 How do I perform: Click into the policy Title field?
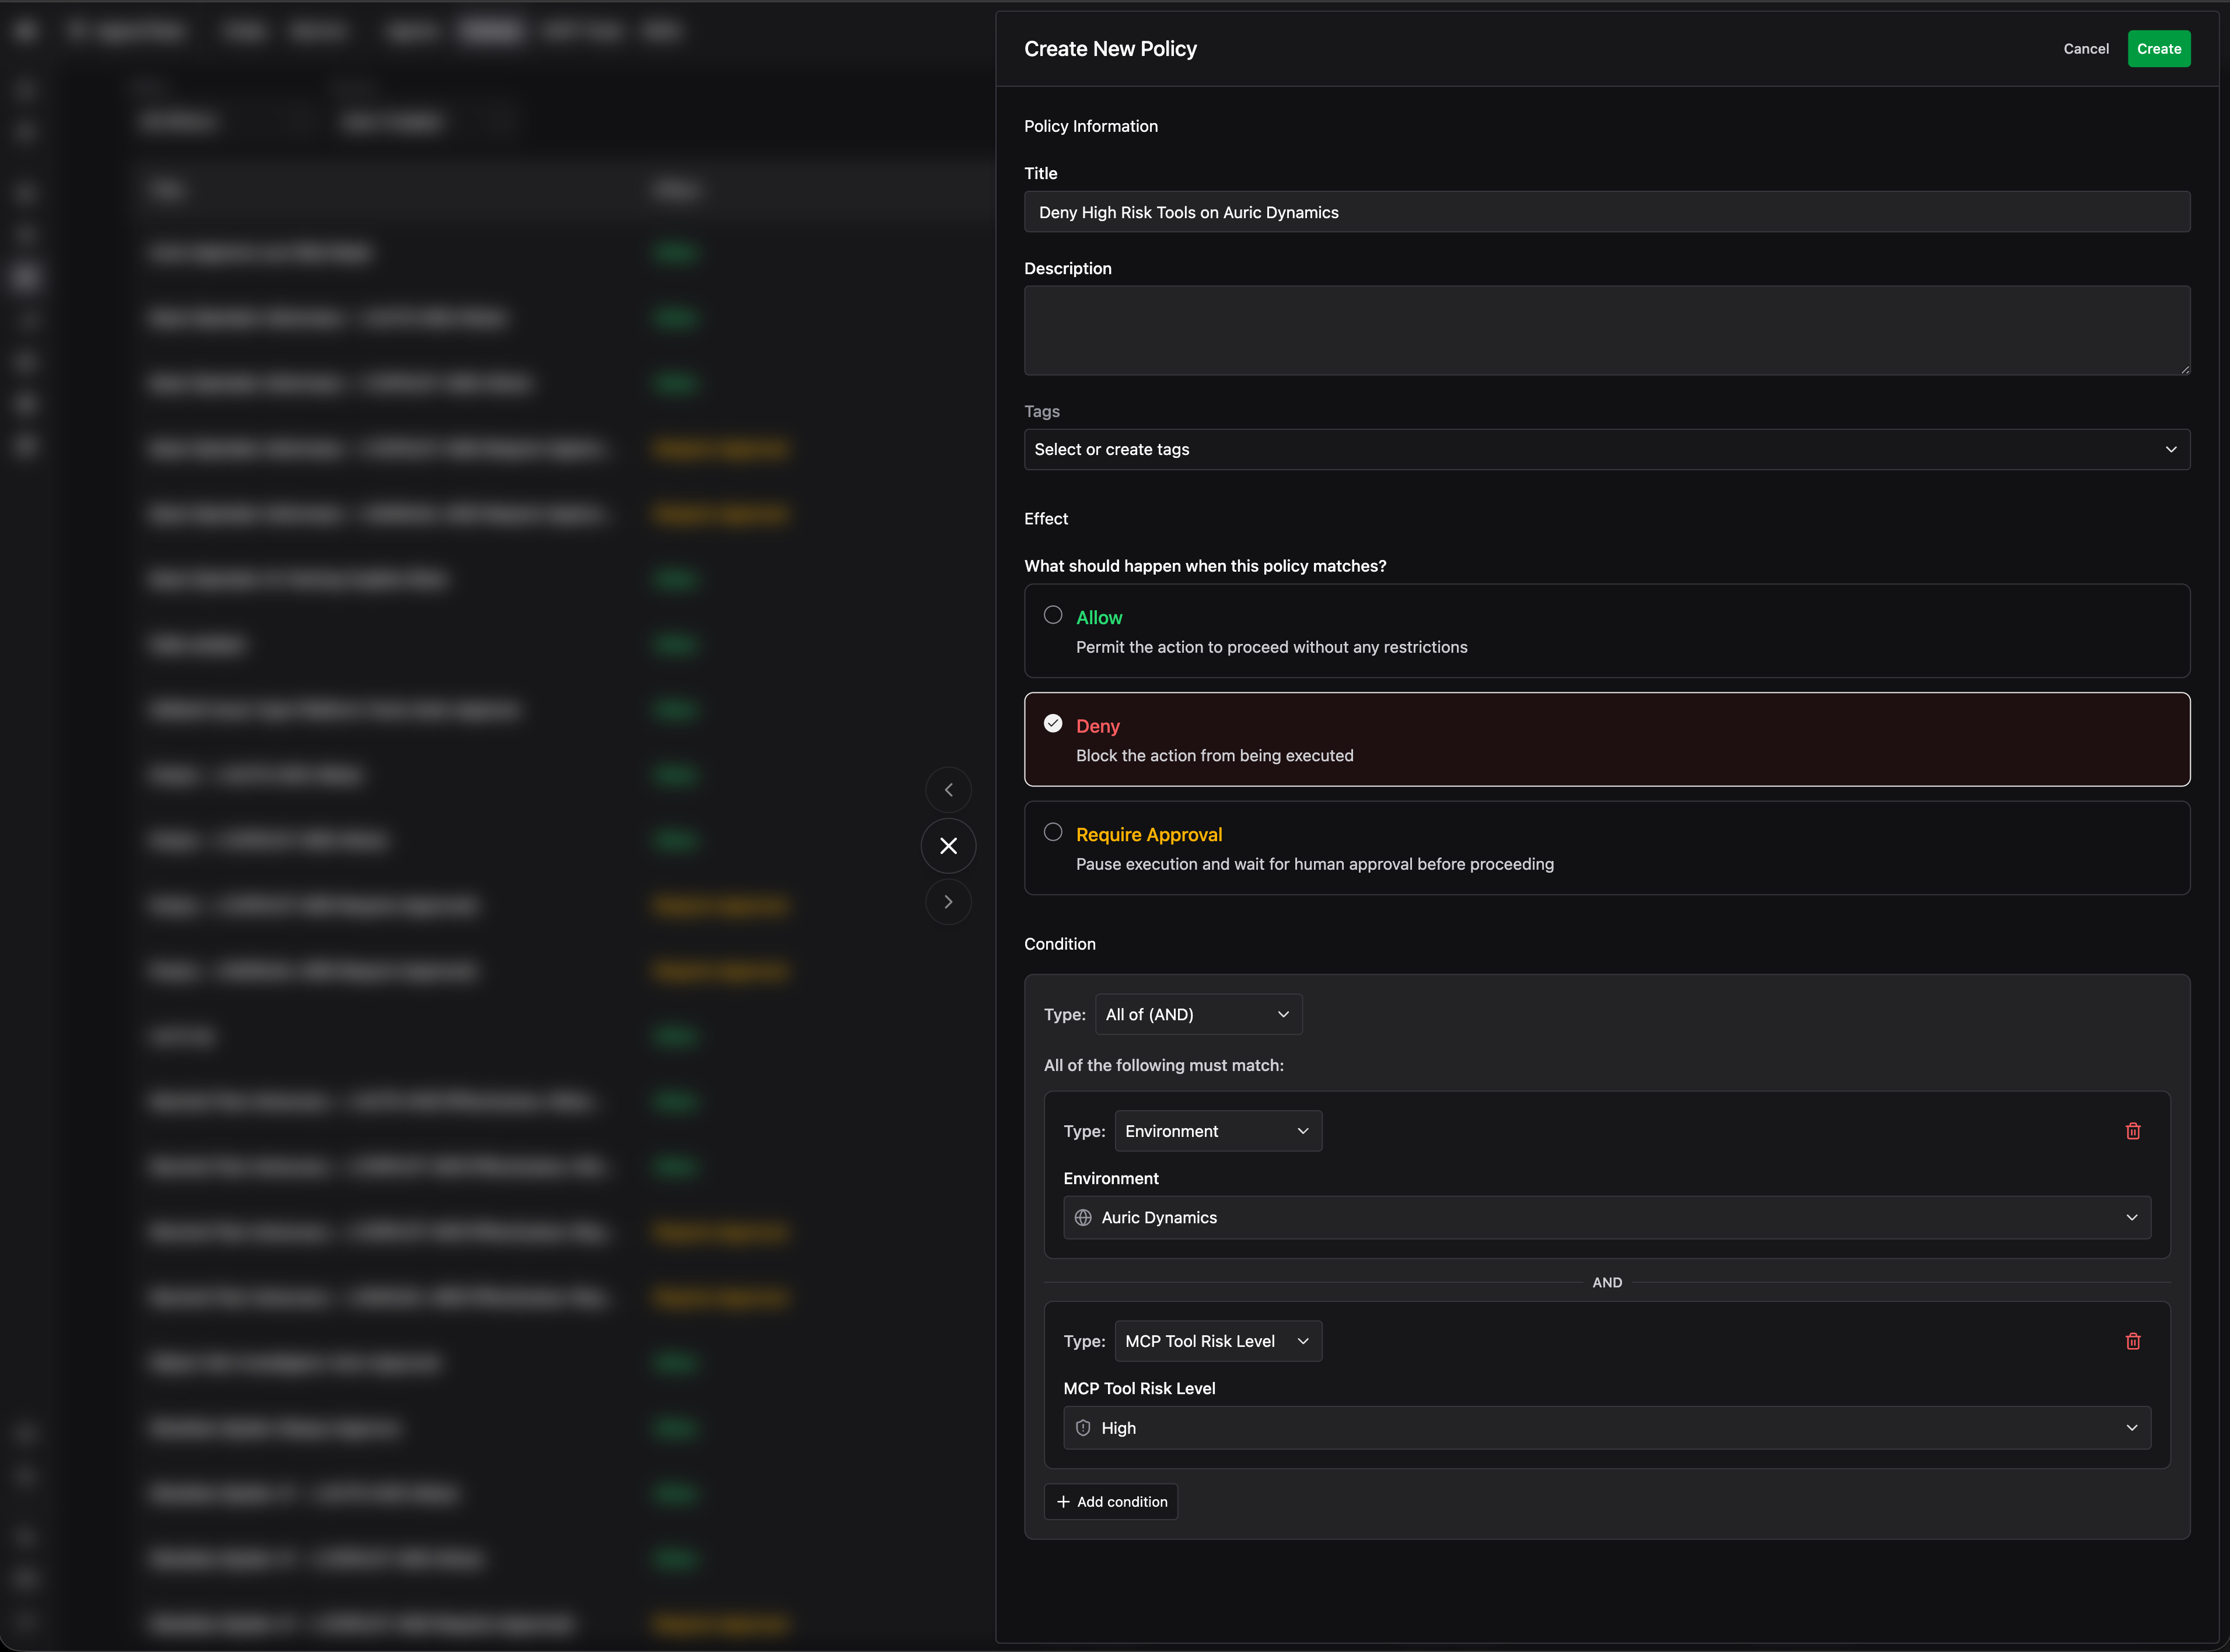(x=1606, y=212)
